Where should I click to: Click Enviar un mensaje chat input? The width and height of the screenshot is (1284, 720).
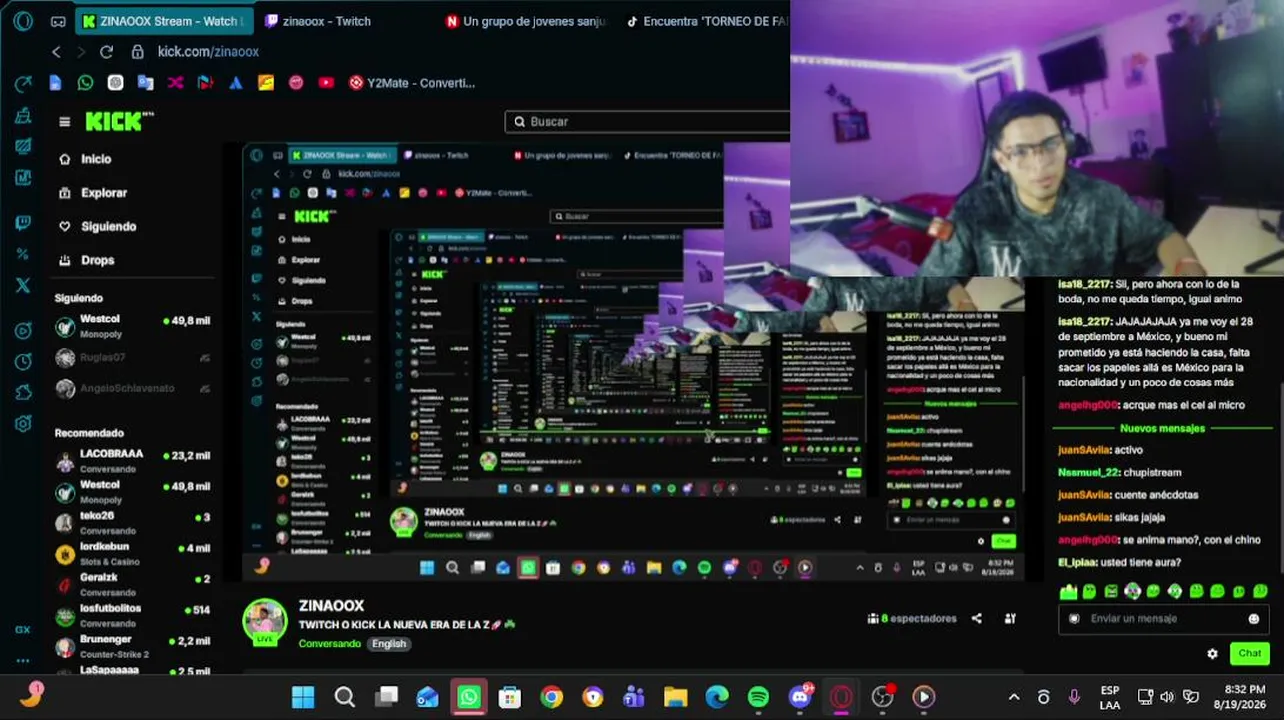pos(1162,619)
